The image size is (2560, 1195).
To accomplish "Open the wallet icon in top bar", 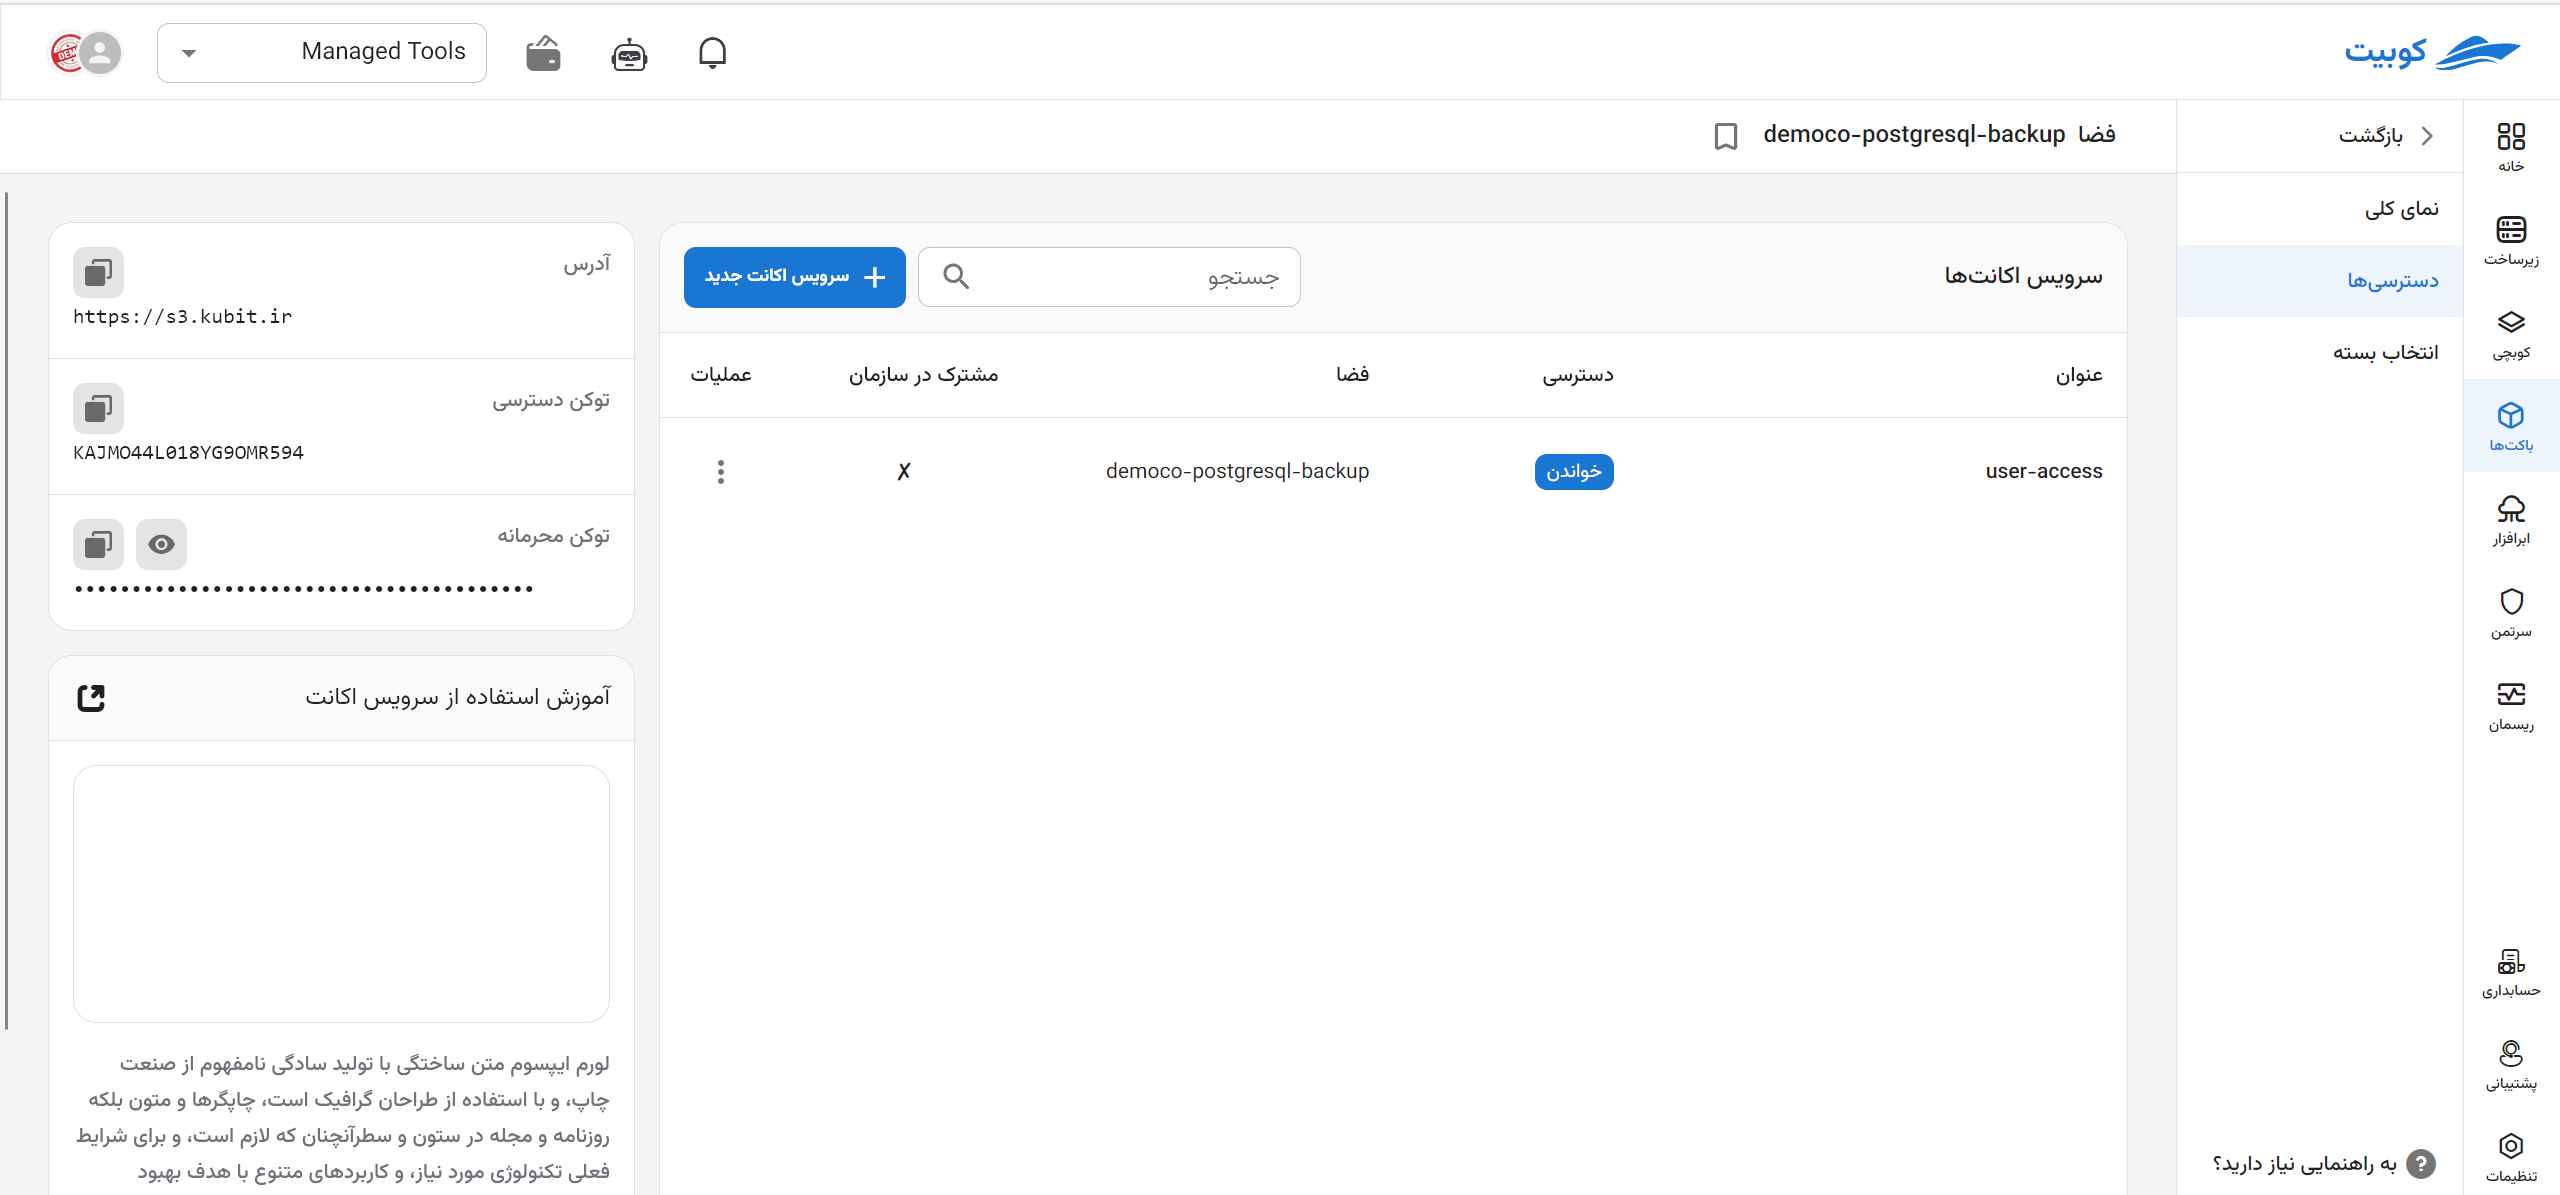I will pyautogui.click(x=543, y=53).
